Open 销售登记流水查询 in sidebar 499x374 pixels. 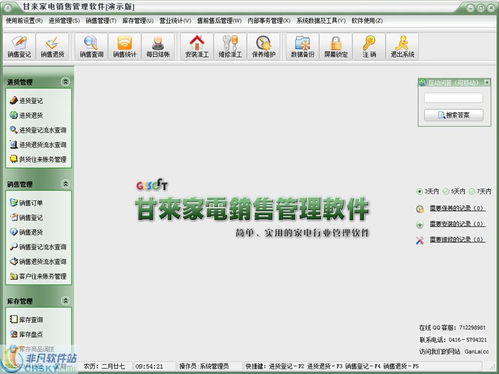tap(38, 247)
